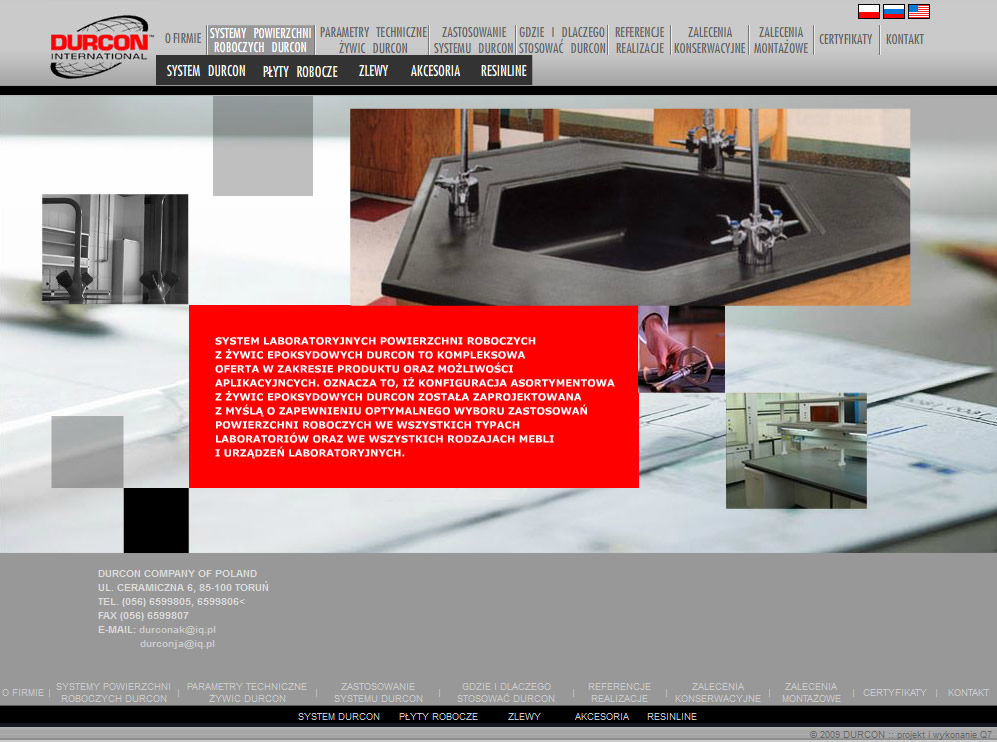The height and width of the screenshot is (742, 997).
Task: Select System Durcon in the dark submenu
Action: (x=206, y=71)
